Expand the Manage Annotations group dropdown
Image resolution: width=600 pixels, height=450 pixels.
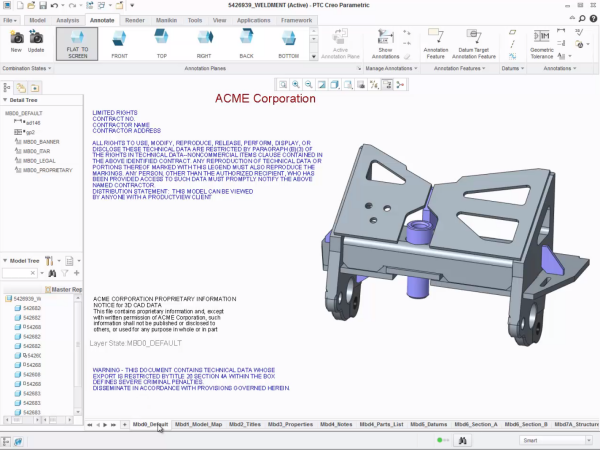[391, 68]
